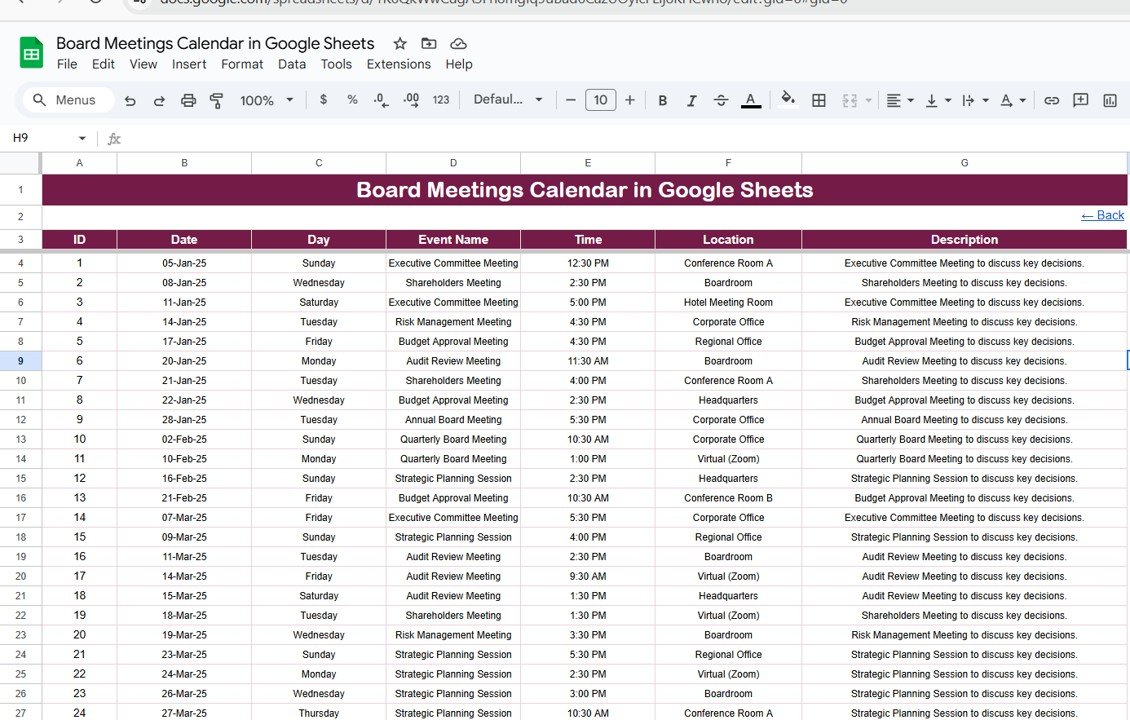Screen dimensions: 1130x720
Task: Toggle italic formatting
Action: pos(691,100)
